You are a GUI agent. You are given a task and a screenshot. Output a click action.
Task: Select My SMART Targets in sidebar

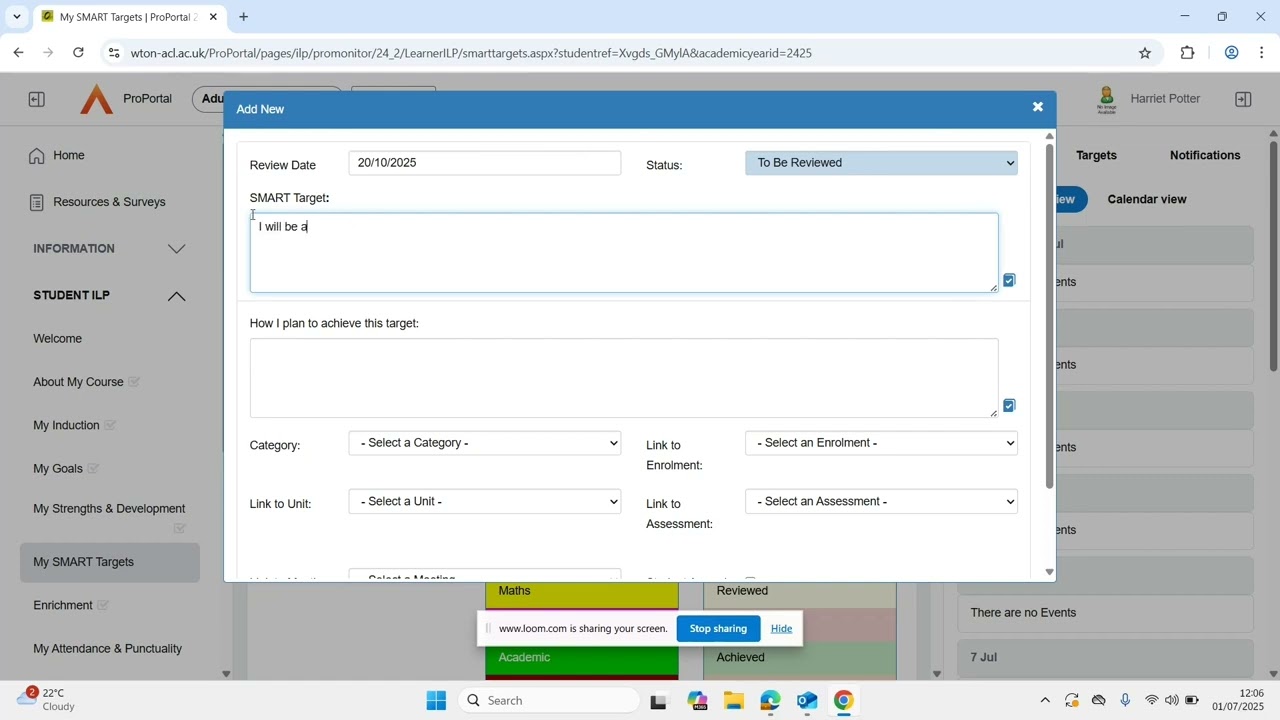(110, 562)
